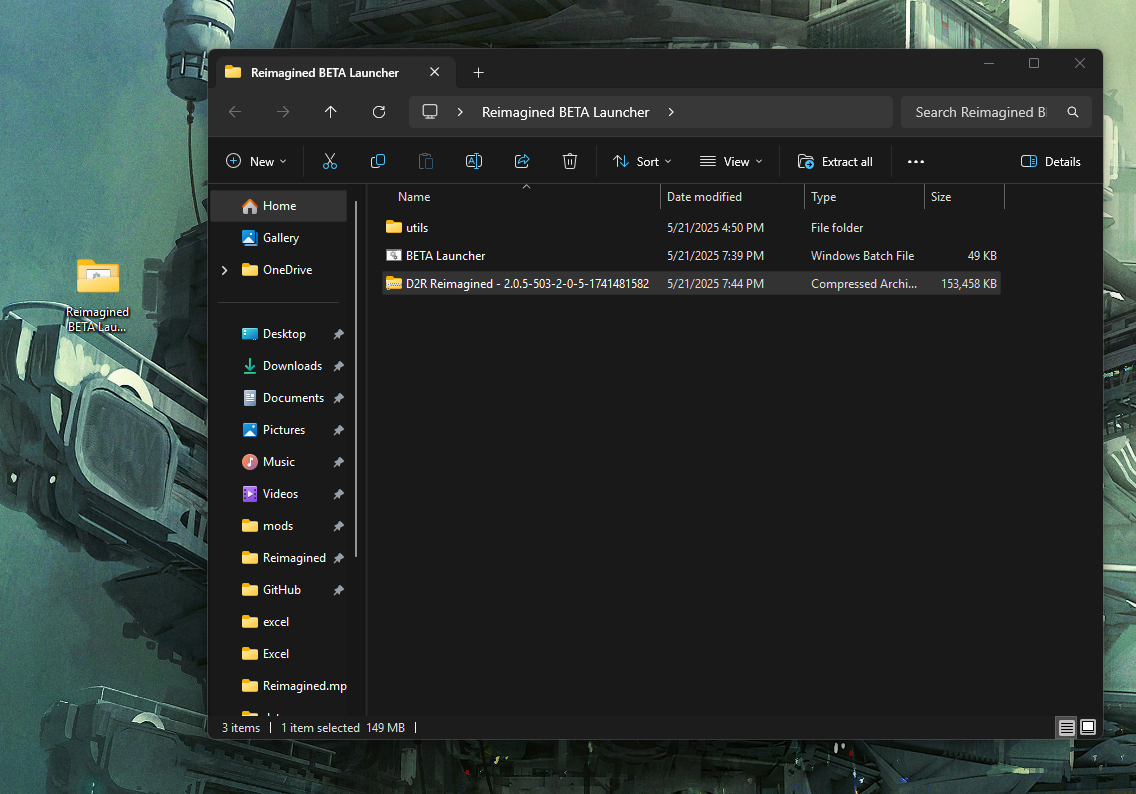Go up one directory level
Screen dimensions: 1136x794
coord(330,112)
